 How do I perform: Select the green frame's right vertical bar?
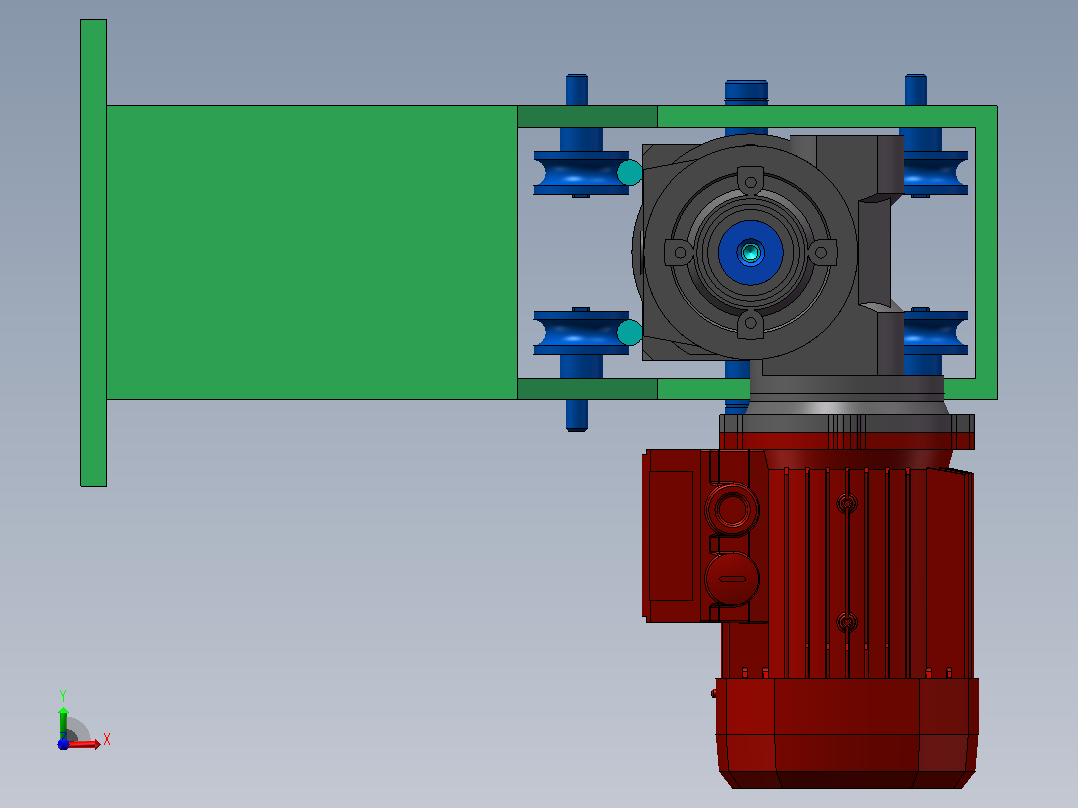987,252
